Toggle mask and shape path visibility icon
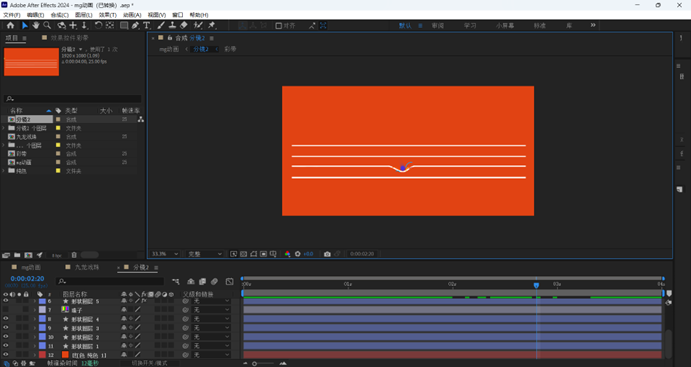 [253, 254]
